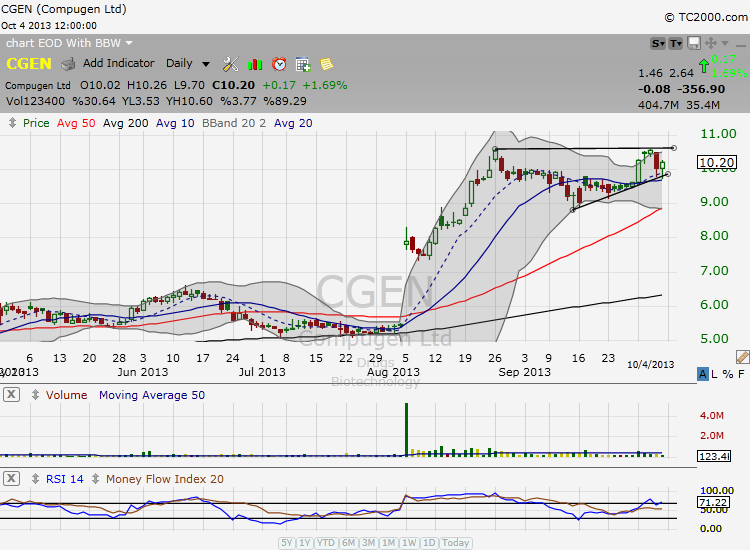Select the Price legend label

pyautogui.click(x=36, y=123)
